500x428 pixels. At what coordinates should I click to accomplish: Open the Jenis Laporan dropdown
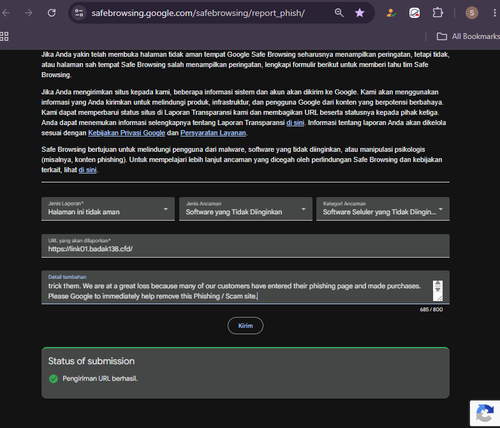coord(108,209)
